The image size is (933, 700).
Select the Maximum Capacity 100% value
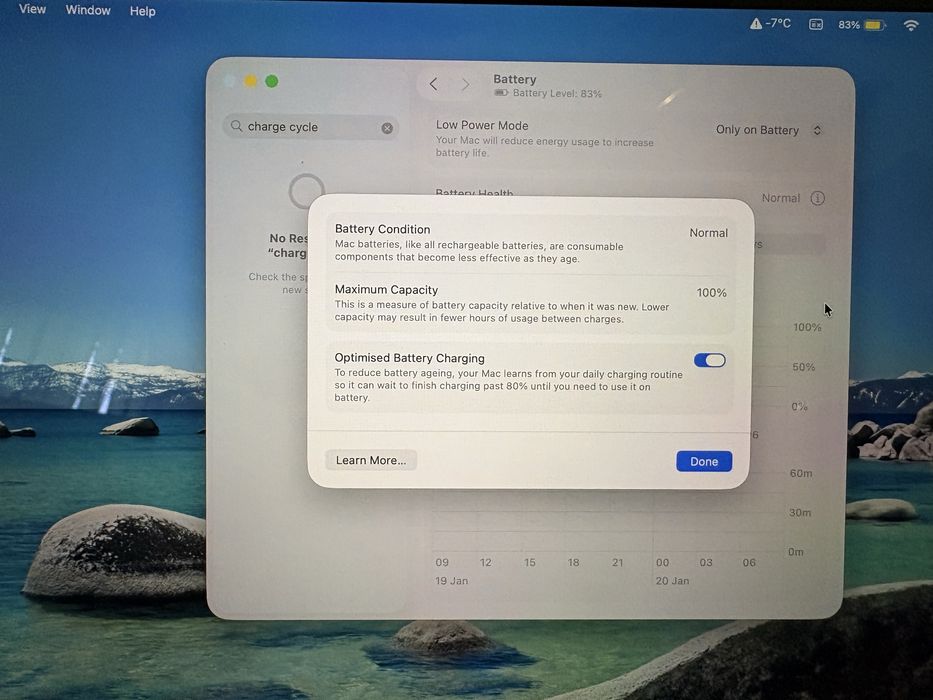(712, 293)
